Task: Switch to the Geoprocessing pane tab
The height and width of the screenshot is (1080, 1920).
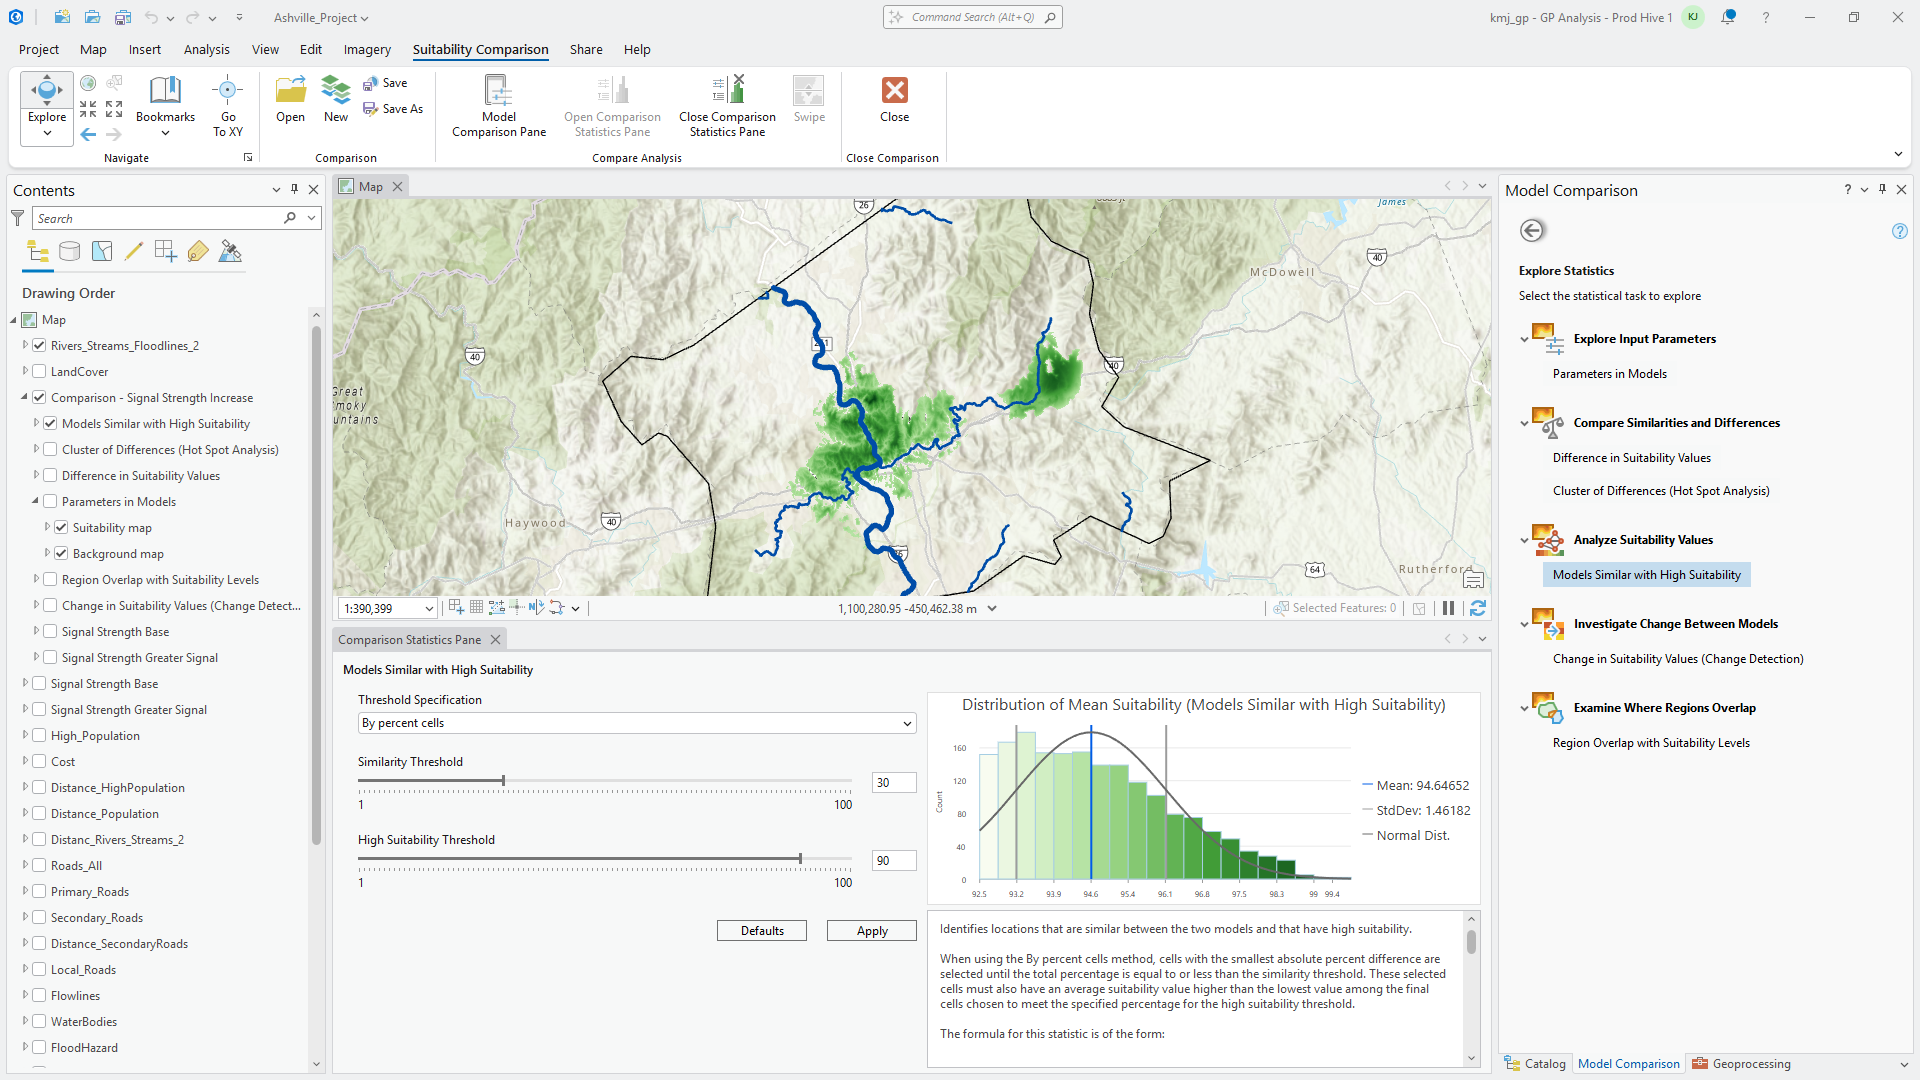Action: tap(1741, 1064)
